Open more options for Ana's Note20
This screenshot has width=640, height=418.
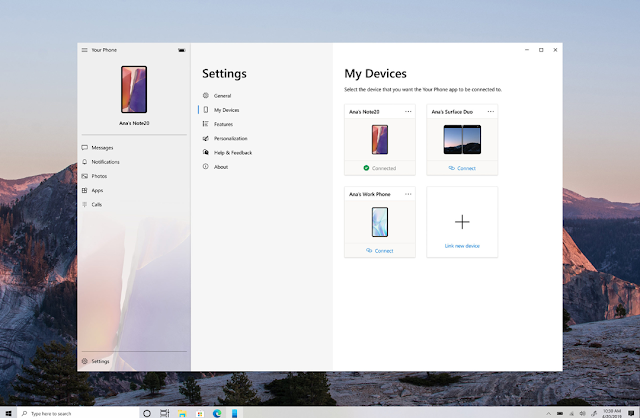[x=408, y=111]
